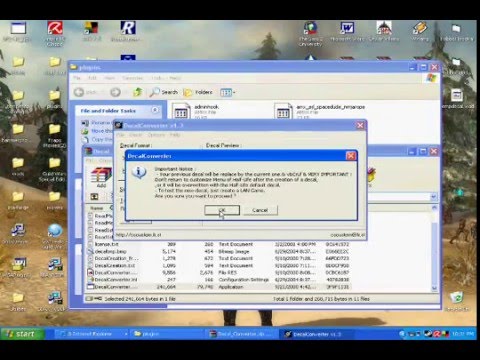Open the Decal menu in DecalConverter
The image size is (480, 360).
(136, 135)
